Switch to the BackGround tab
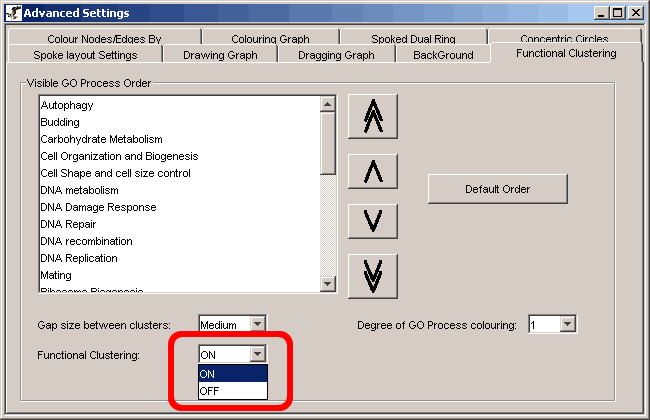The image size is (650, 420). 443,55
